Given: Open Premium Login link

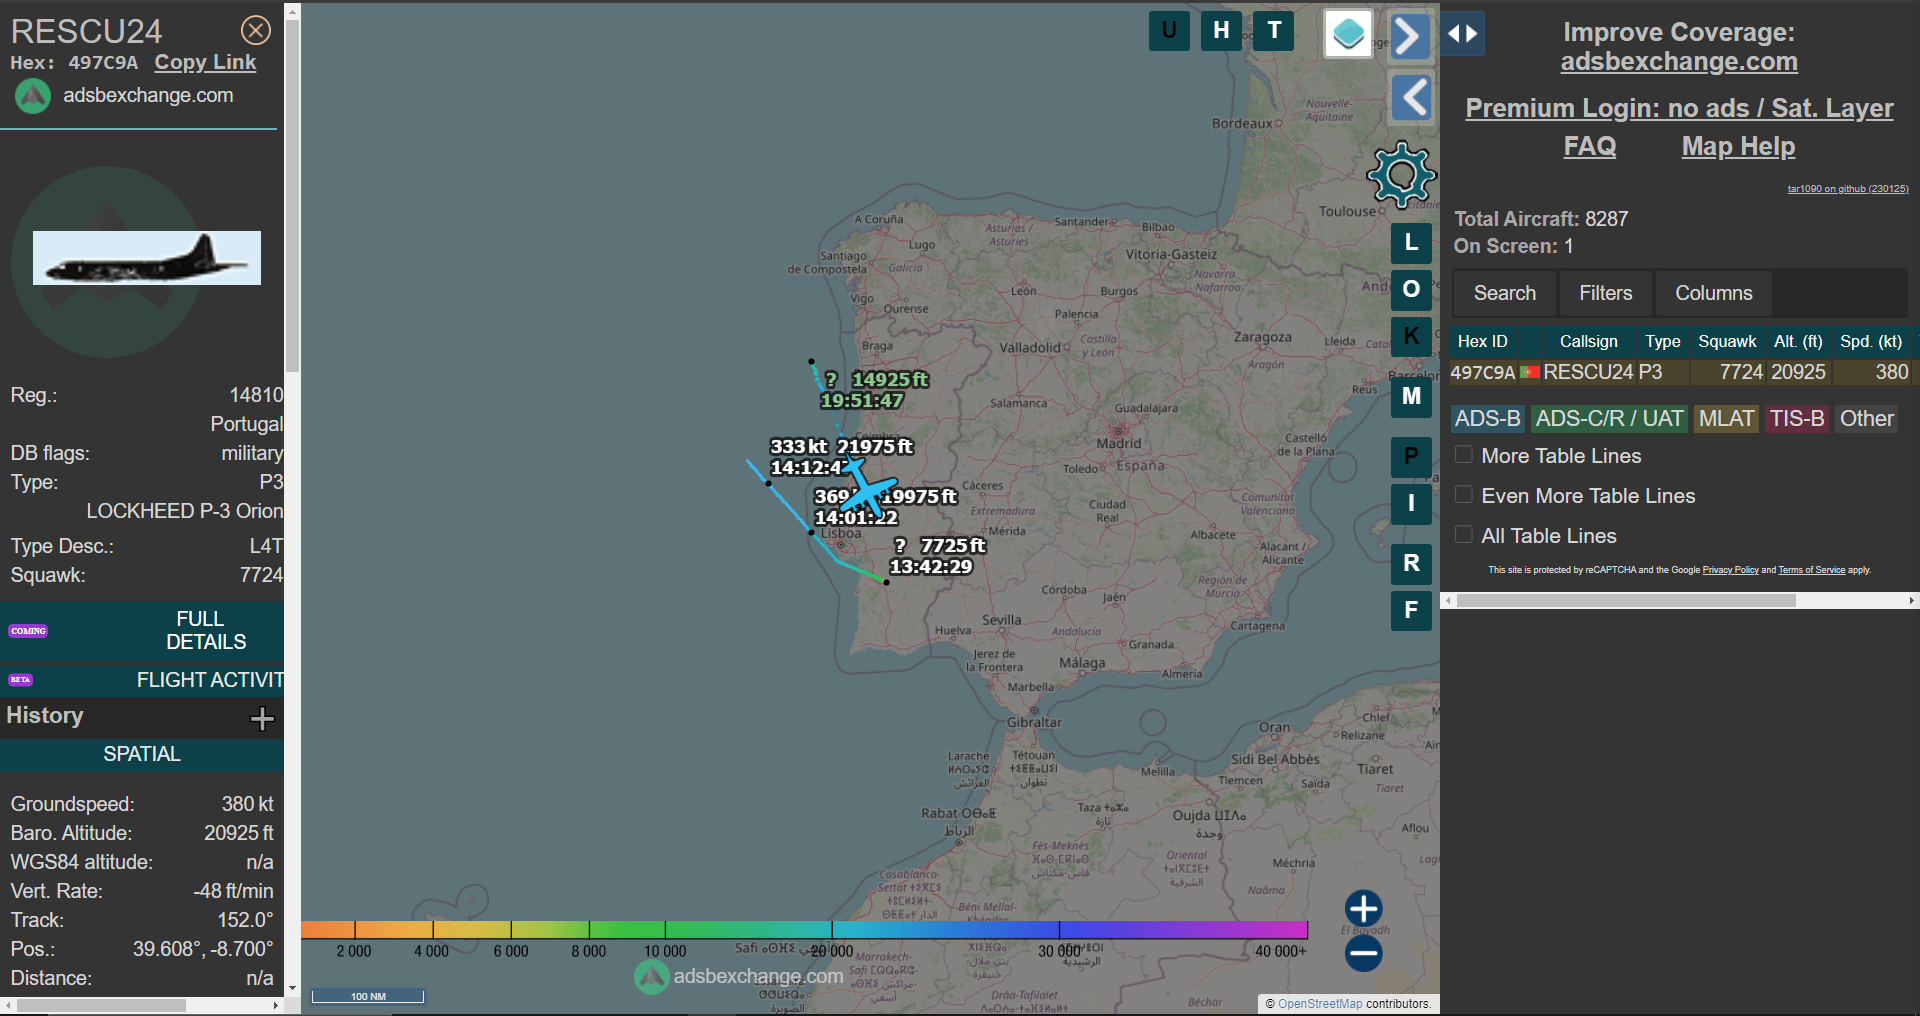Looking at the screenshot, I should pos(1679,108).
